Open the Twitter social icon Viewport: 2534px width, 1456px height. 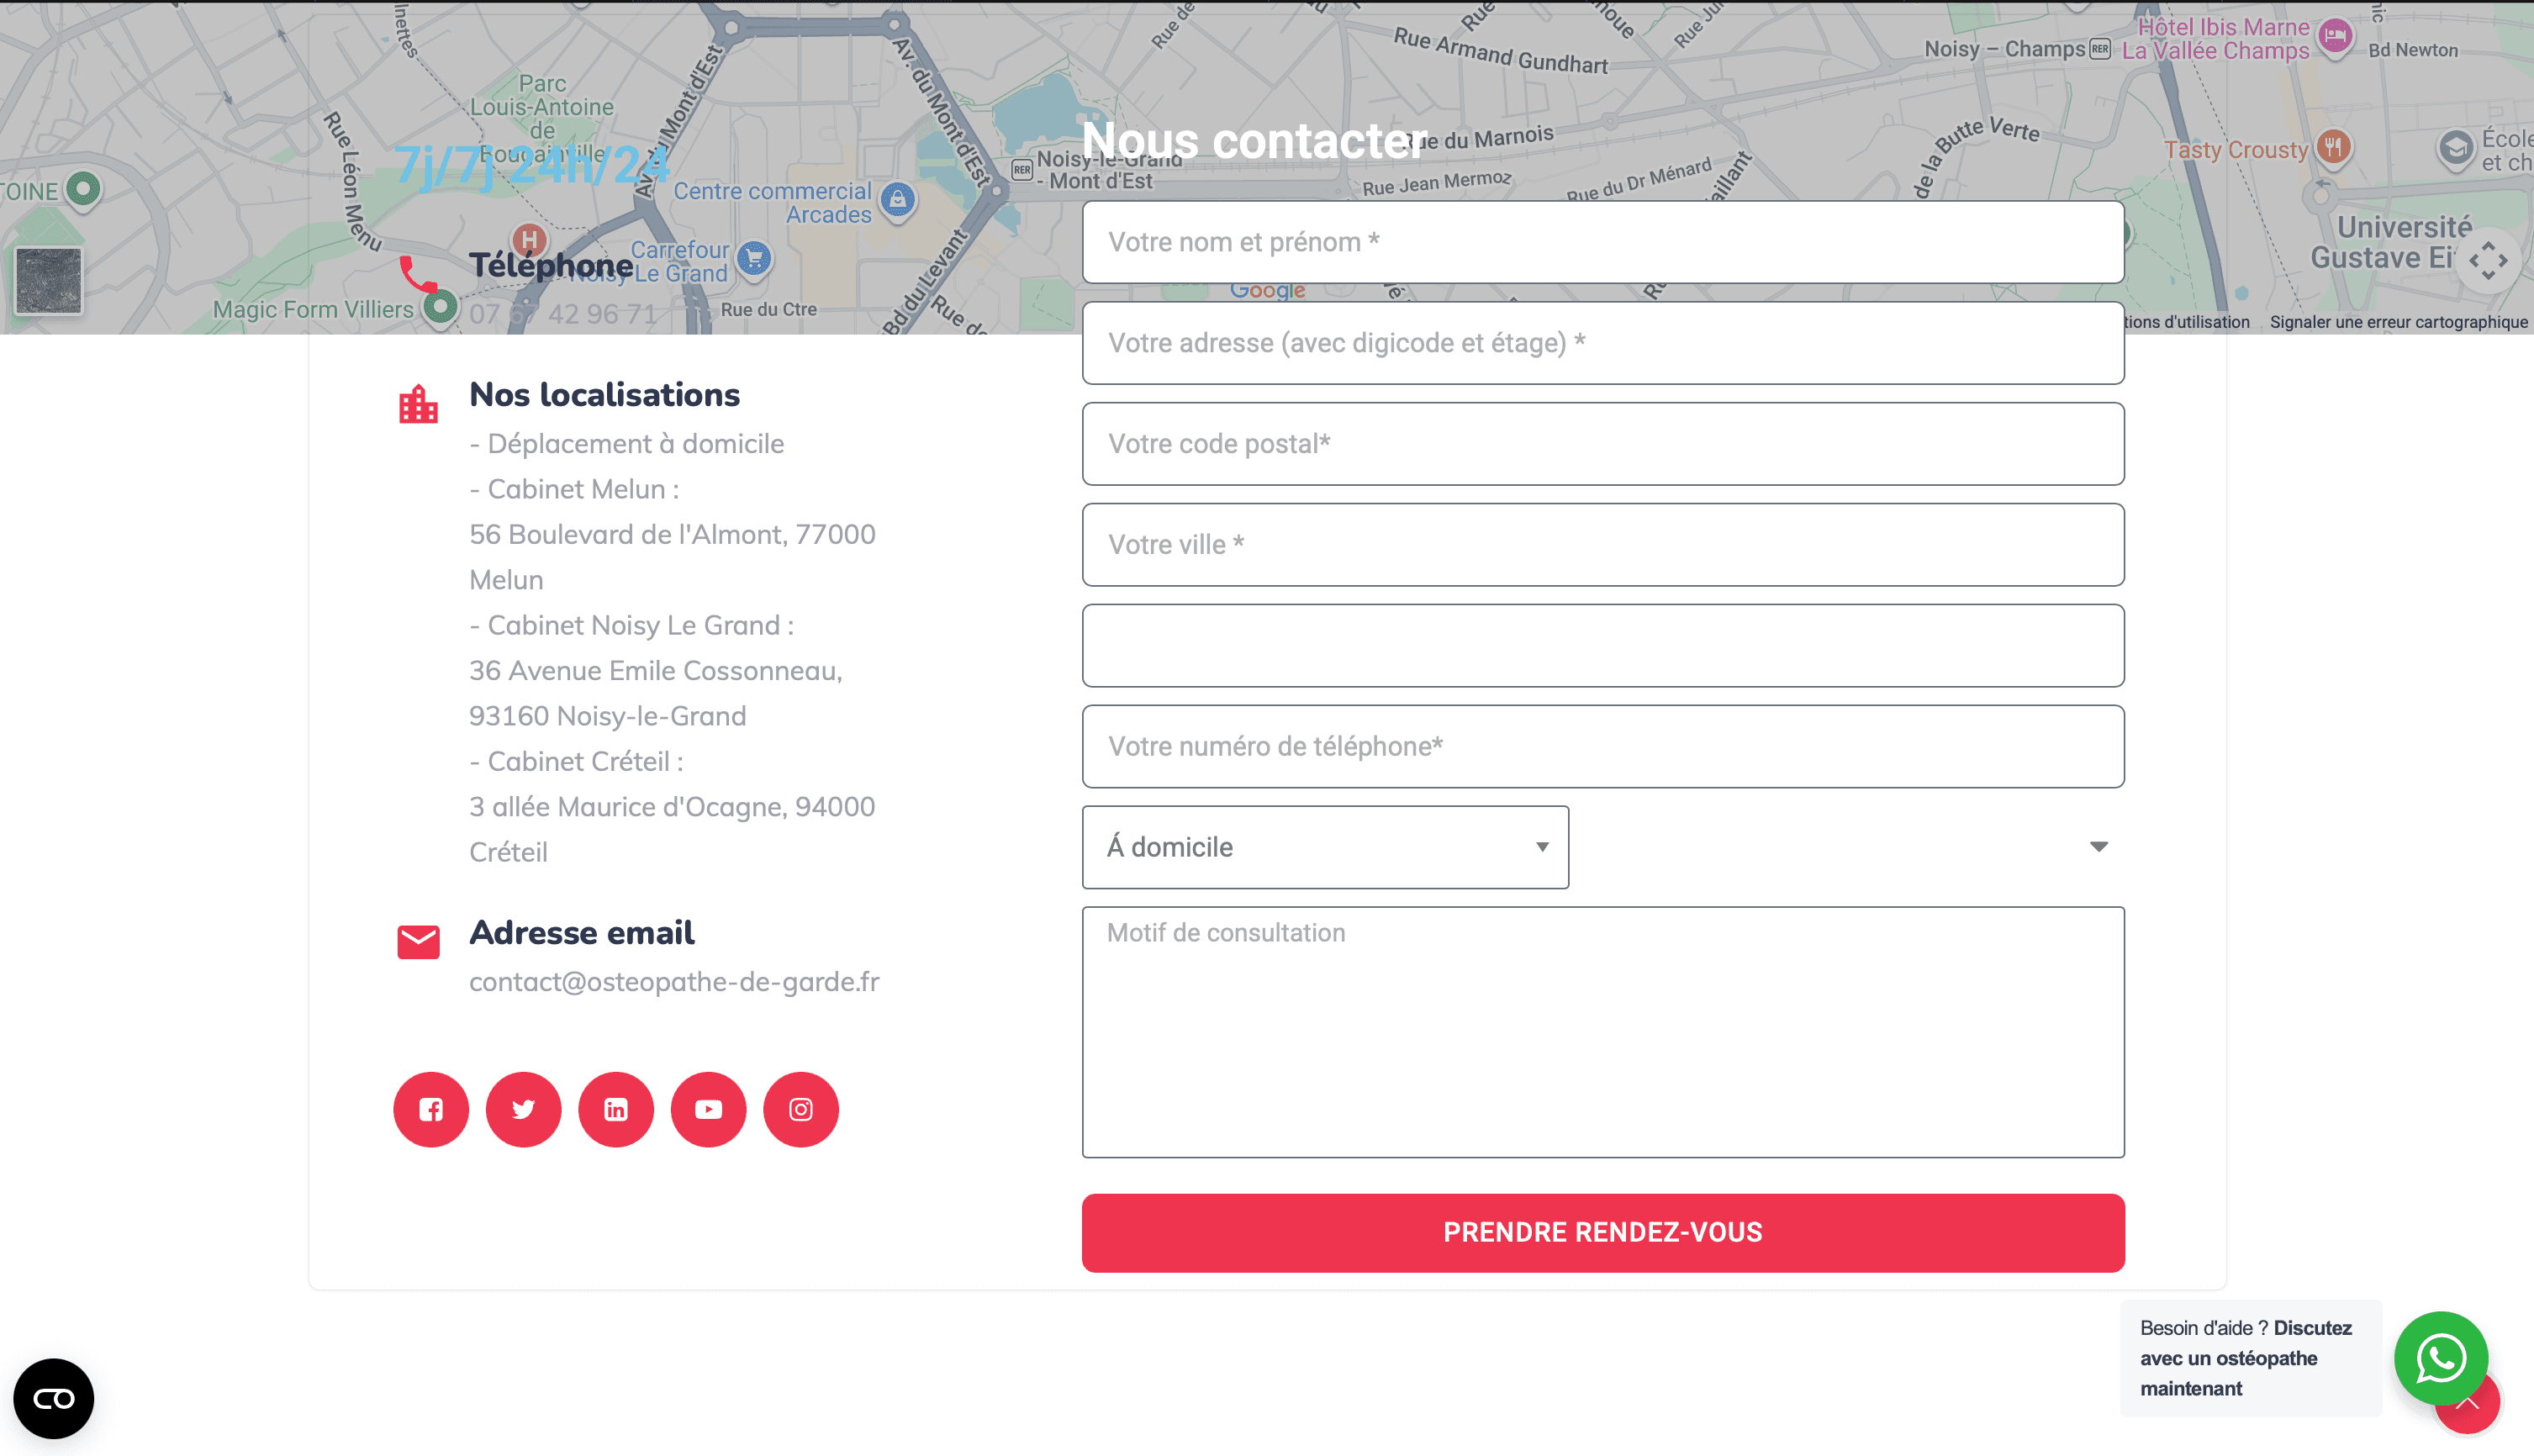tap(523, 1109)
